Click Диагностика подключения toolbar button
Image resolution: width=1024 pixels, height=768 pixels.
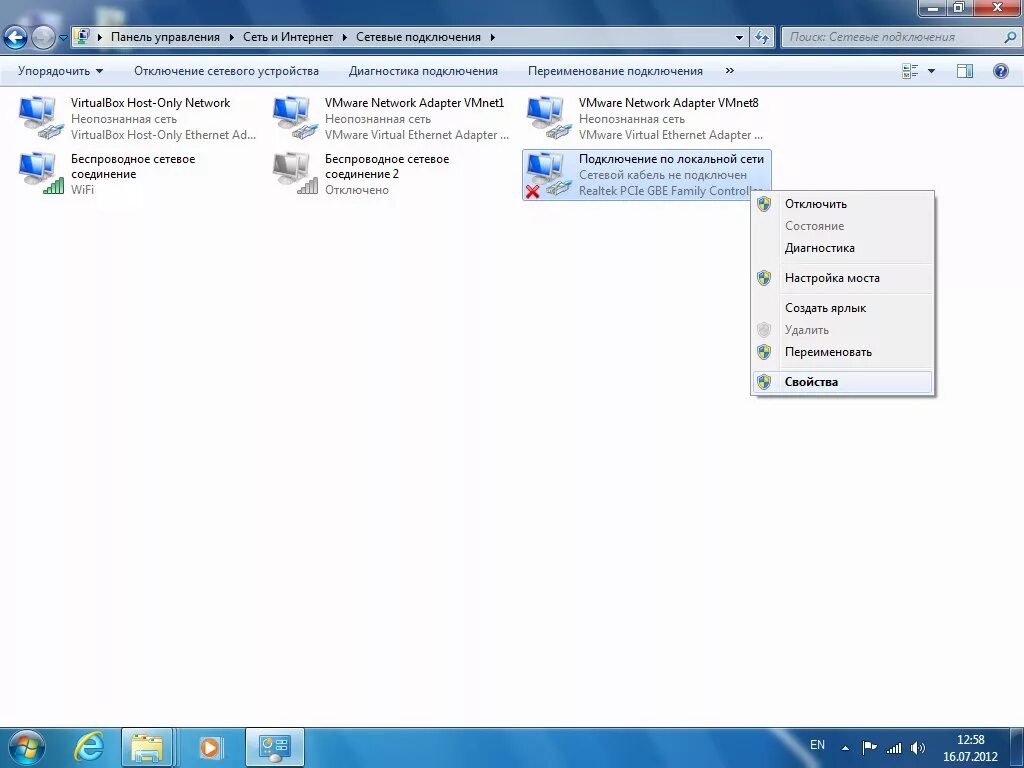click(423, 71)
